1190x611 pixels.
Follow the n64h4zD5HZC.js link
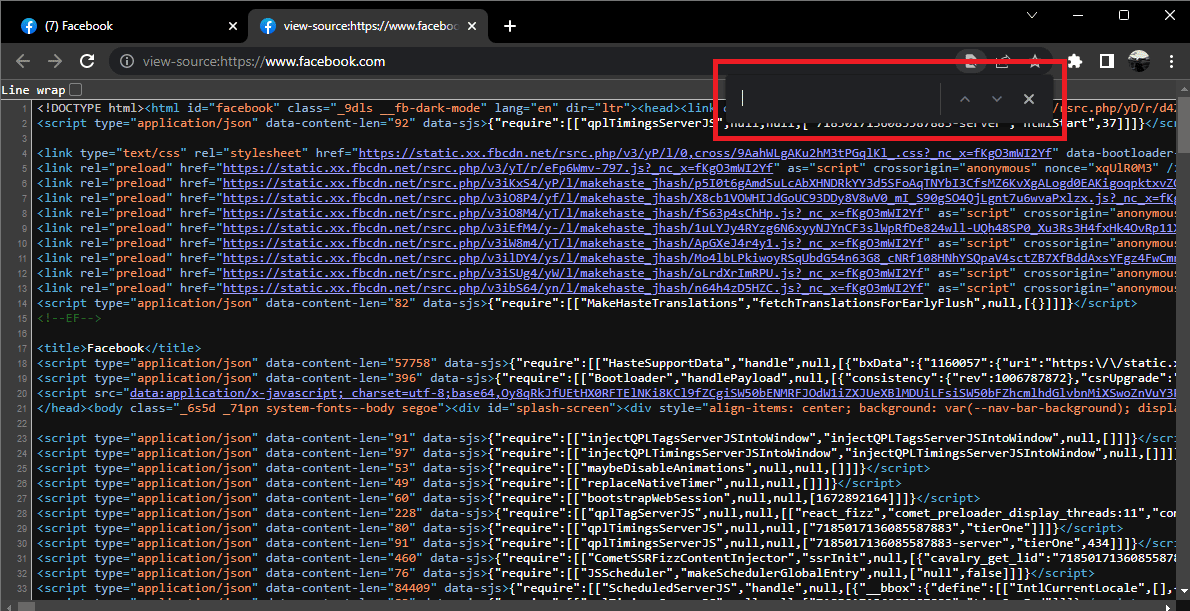coord(573,288)
